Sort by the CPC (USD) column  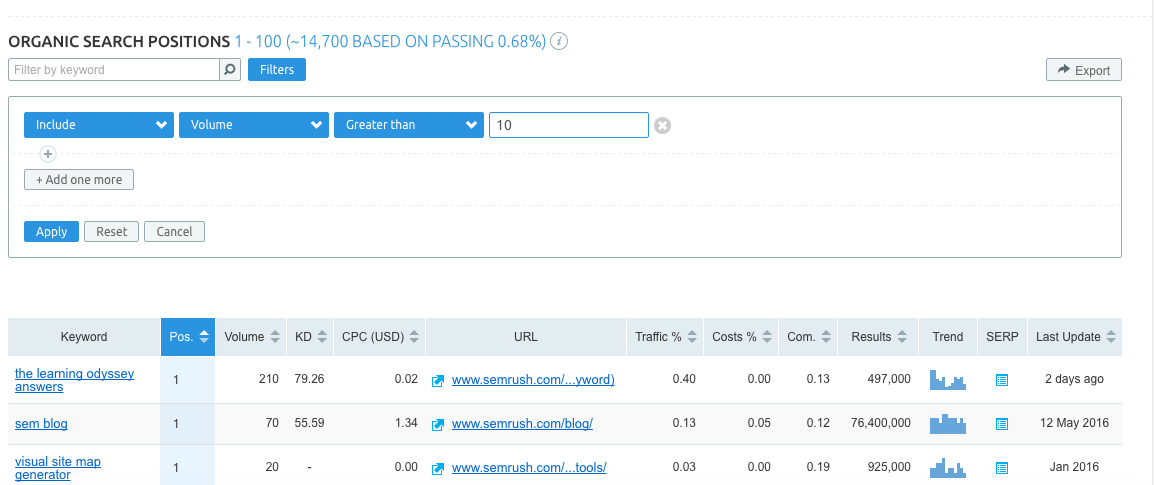[x=380, y=337]
